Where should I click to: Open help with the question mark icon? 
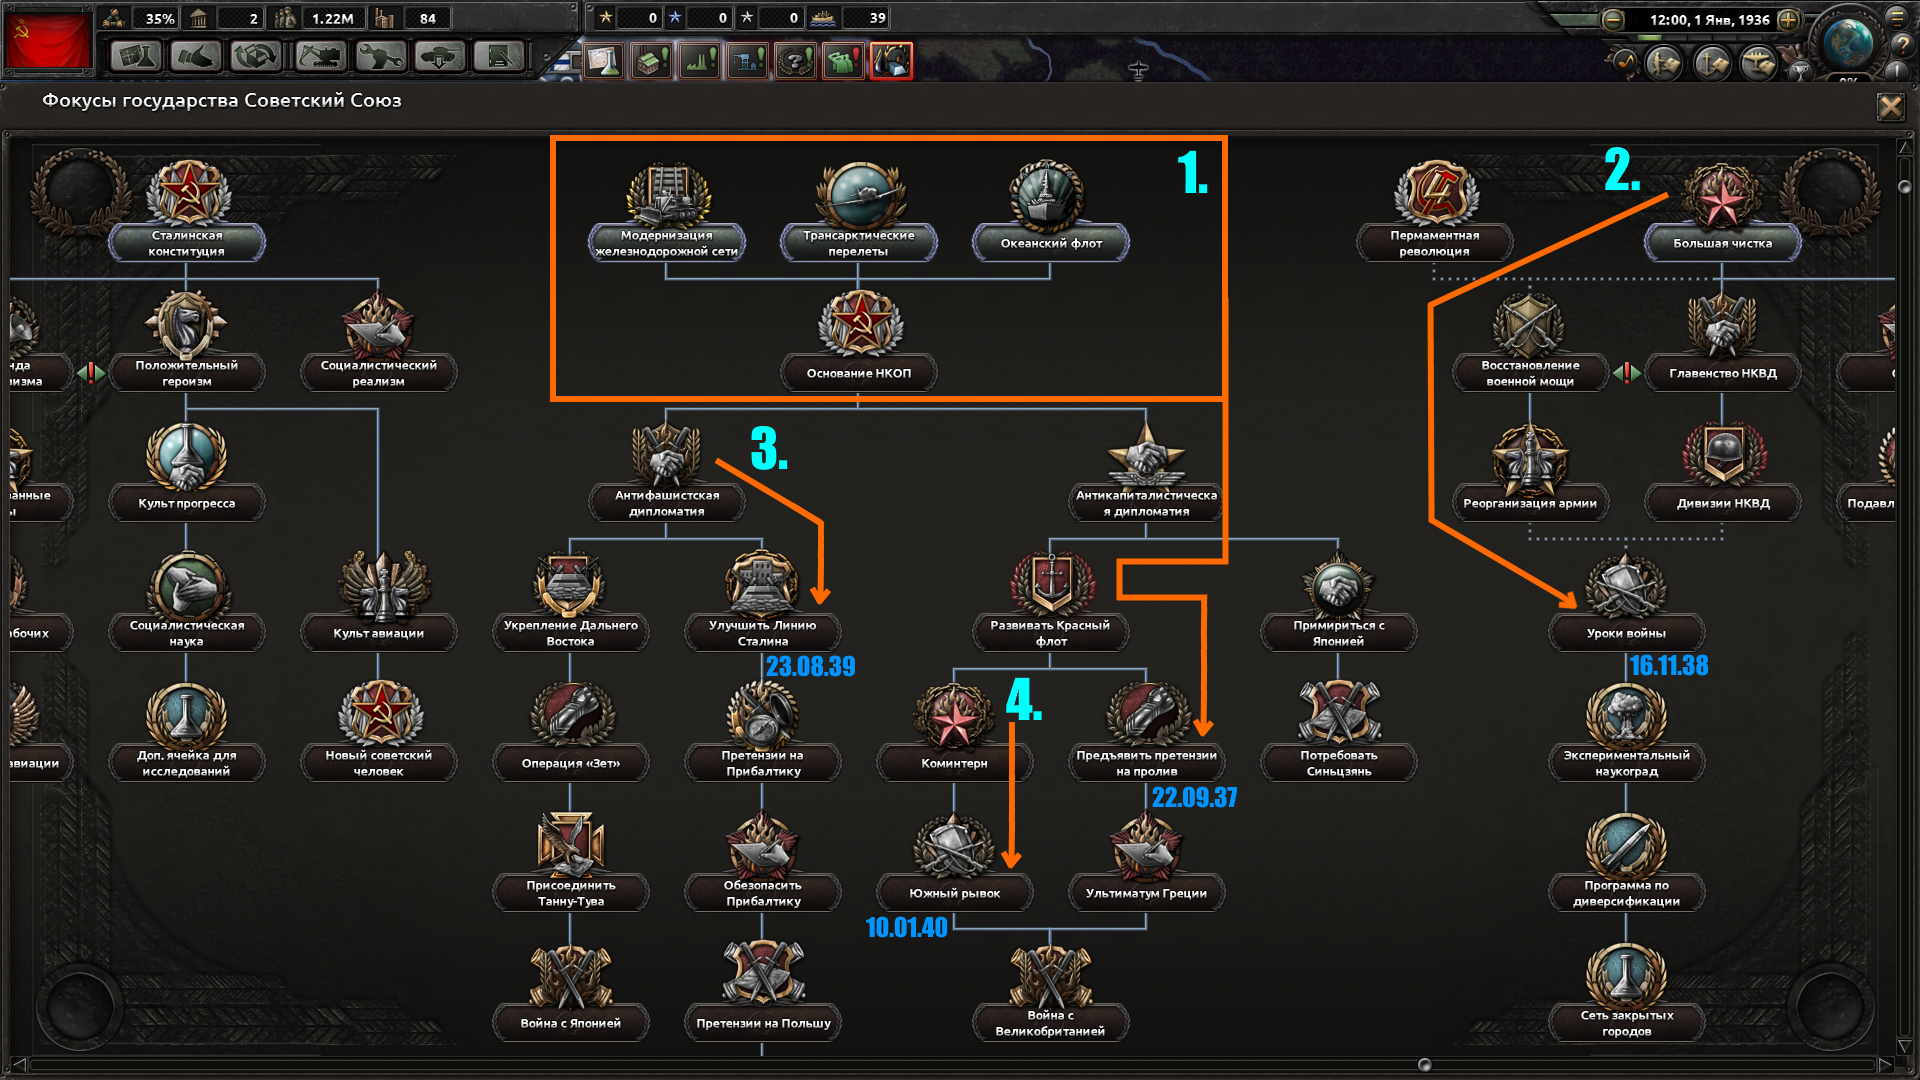click(x=1901, y=45)
